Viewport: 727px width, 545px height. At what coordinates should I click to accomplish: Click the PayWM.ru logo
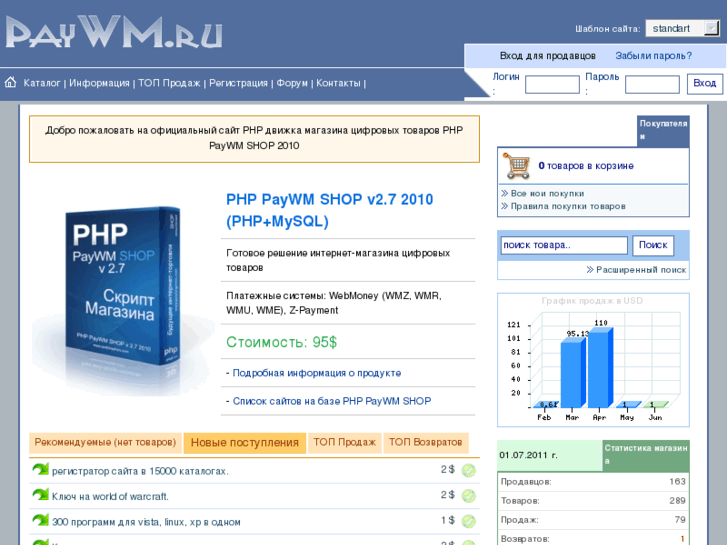pyautogui.click(x=114, y=32)
